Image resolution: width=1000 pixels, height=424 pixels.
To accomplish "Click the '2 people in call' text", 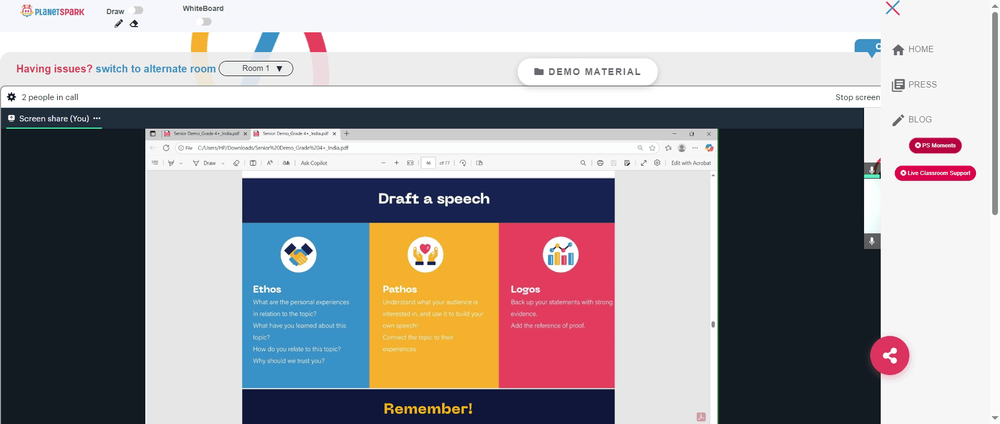I will pyautogui.click(x=50, y=98).
